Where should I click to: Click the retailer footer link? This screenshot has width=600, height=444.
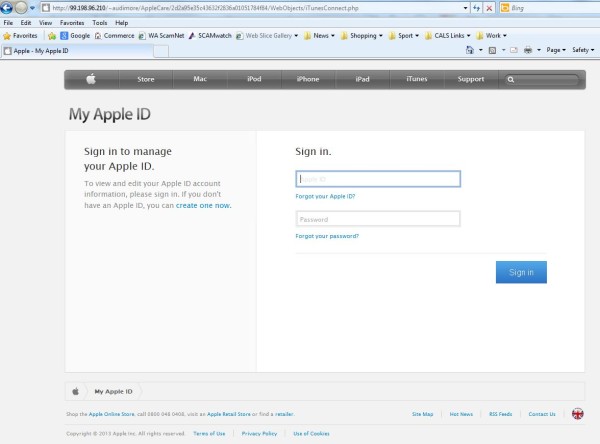(284, 414)
